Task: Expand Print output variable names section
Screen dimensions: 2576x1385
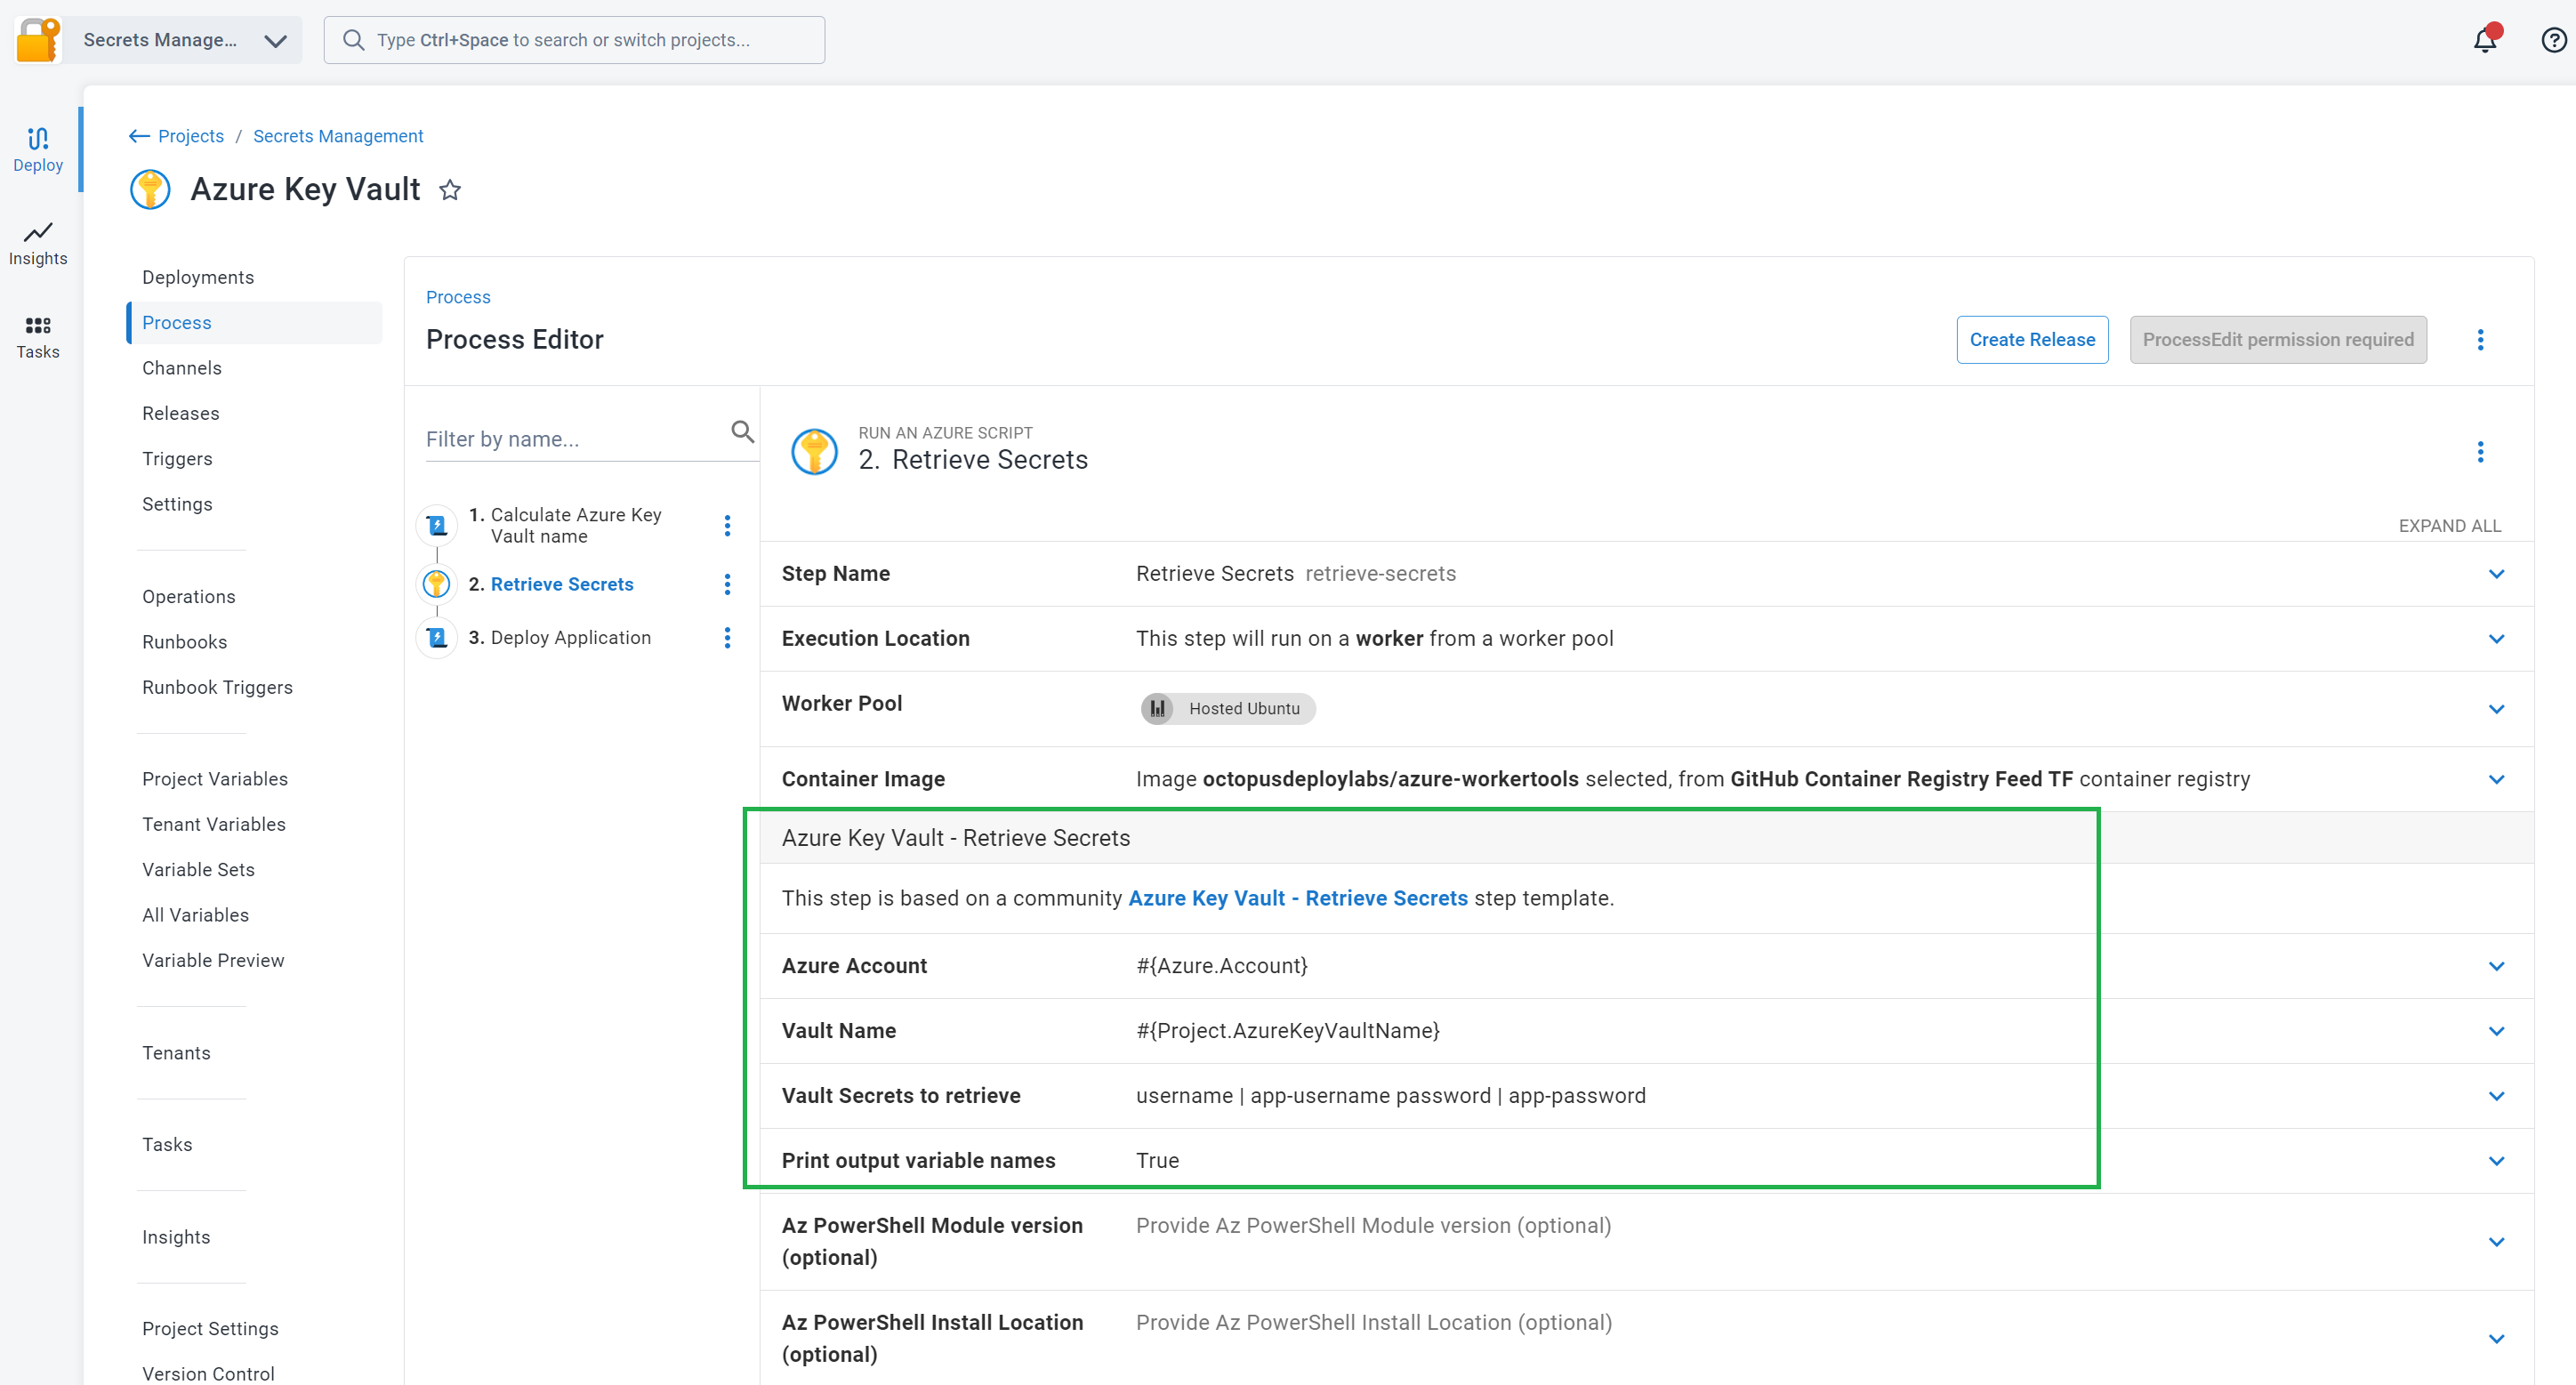Action: [2496, 1161]
